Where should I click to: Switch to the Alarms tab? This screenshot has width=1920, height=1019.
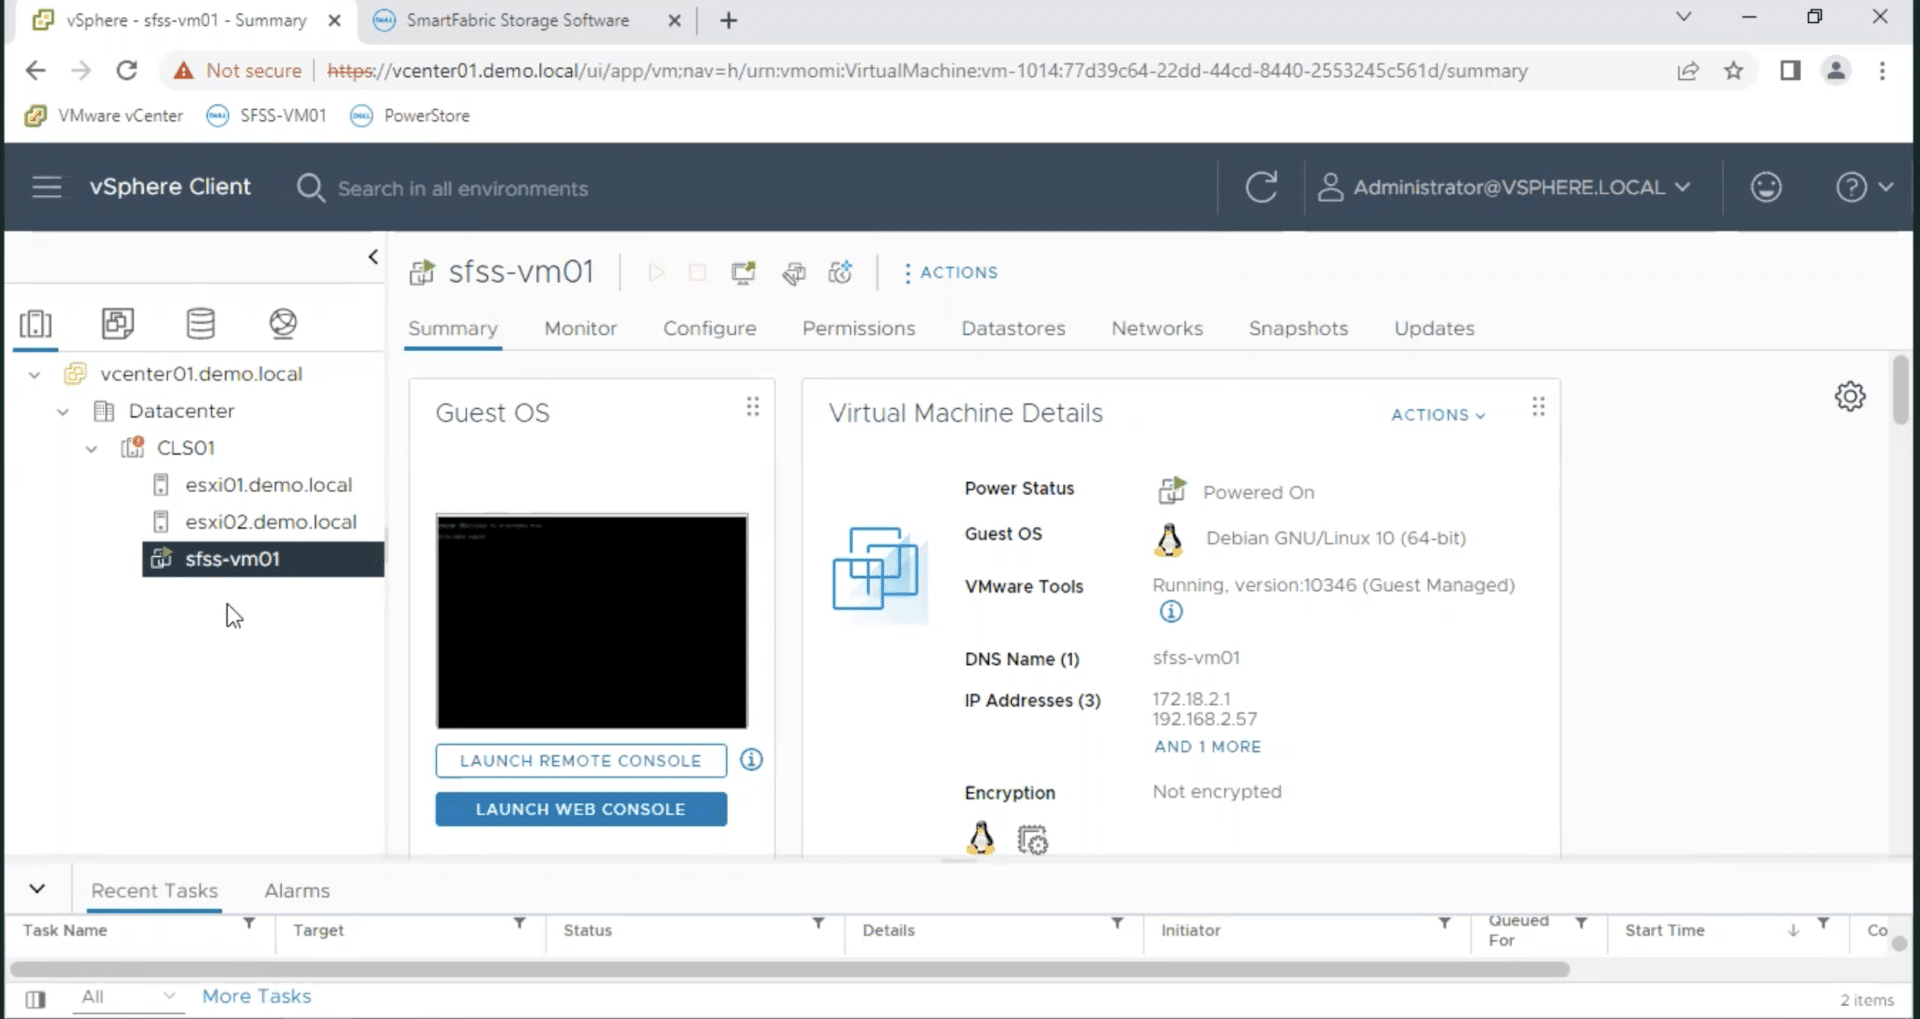pyautogui.click(x=297, y=890)
